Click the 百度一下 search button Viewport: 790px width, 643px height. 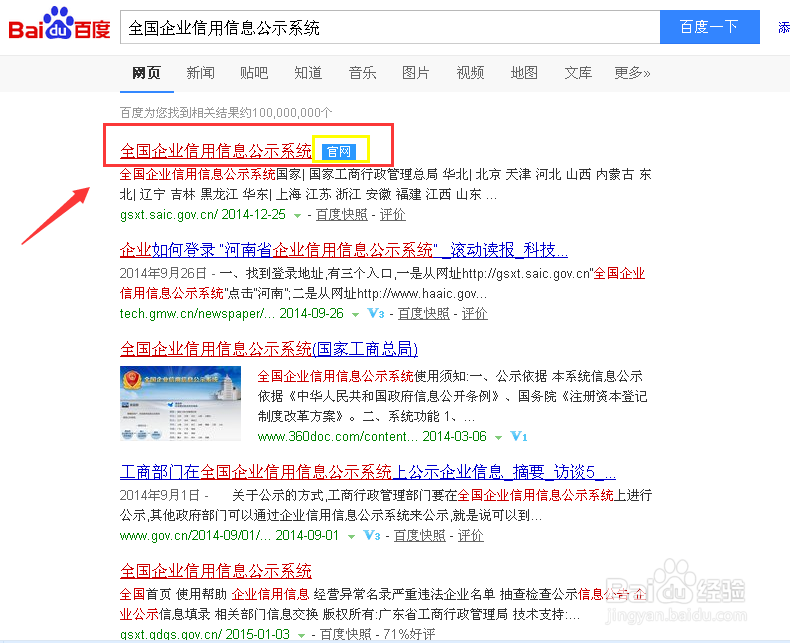[x=709, y=27]
